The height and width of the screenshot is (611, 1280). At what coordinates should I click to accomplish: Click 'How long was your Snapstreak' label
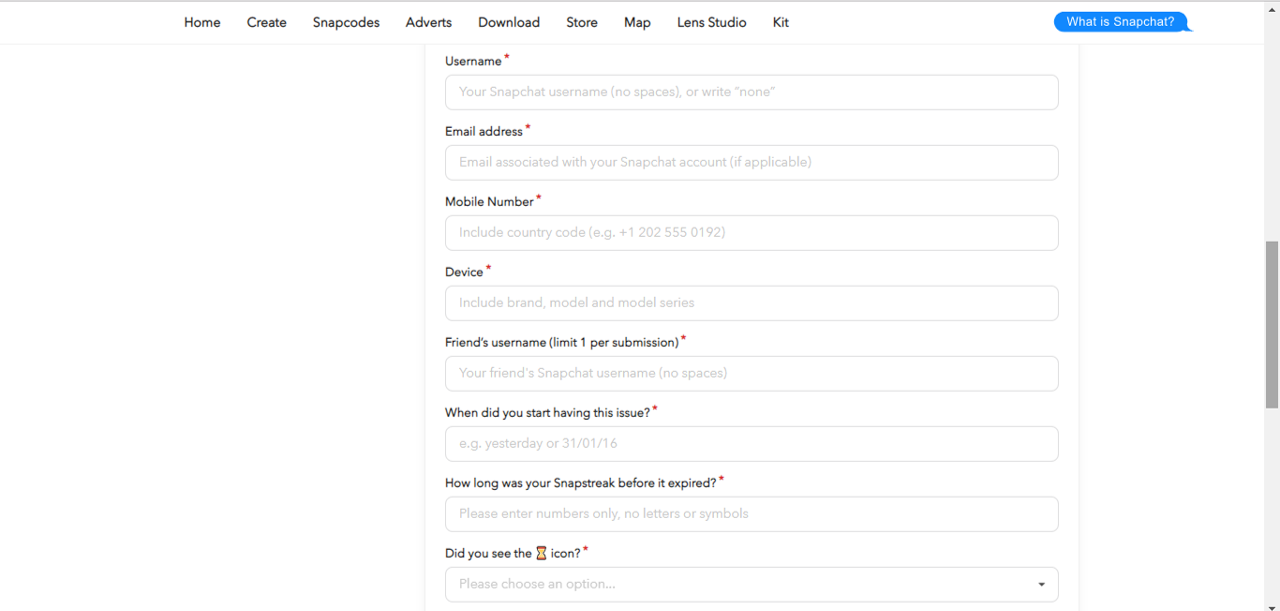[581, 483]
